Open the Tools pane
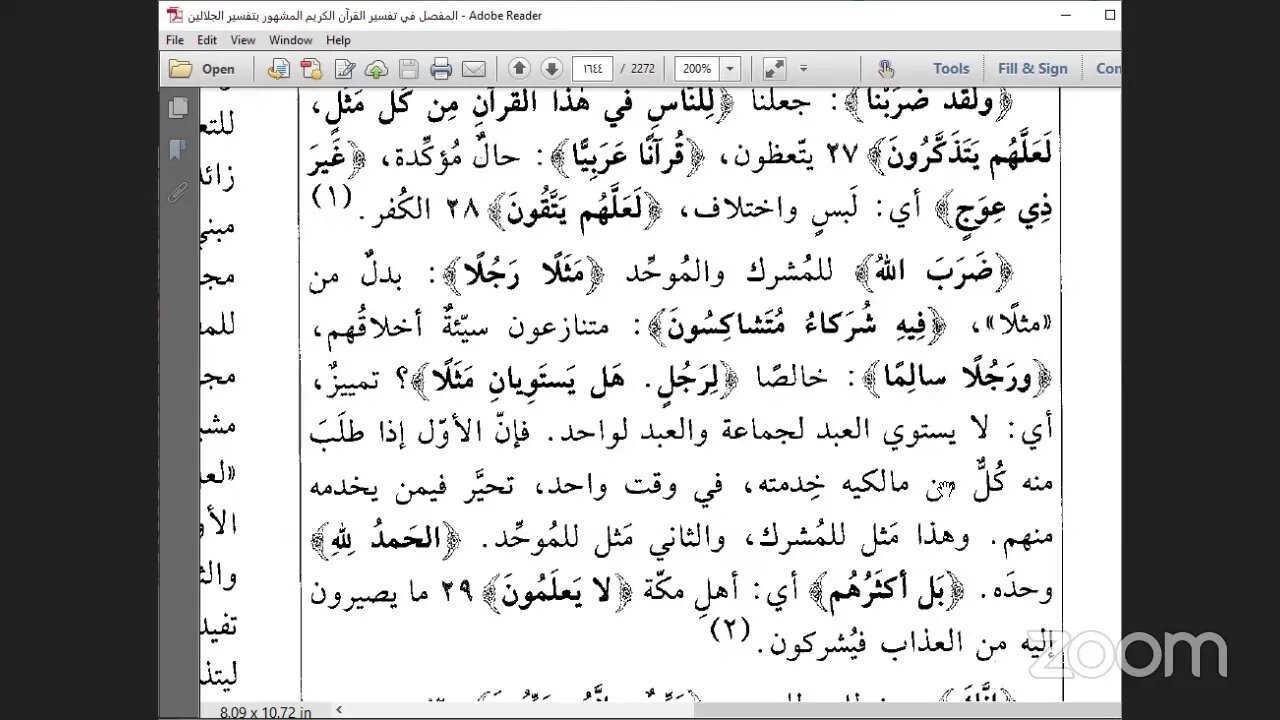 tap(951, 69)
